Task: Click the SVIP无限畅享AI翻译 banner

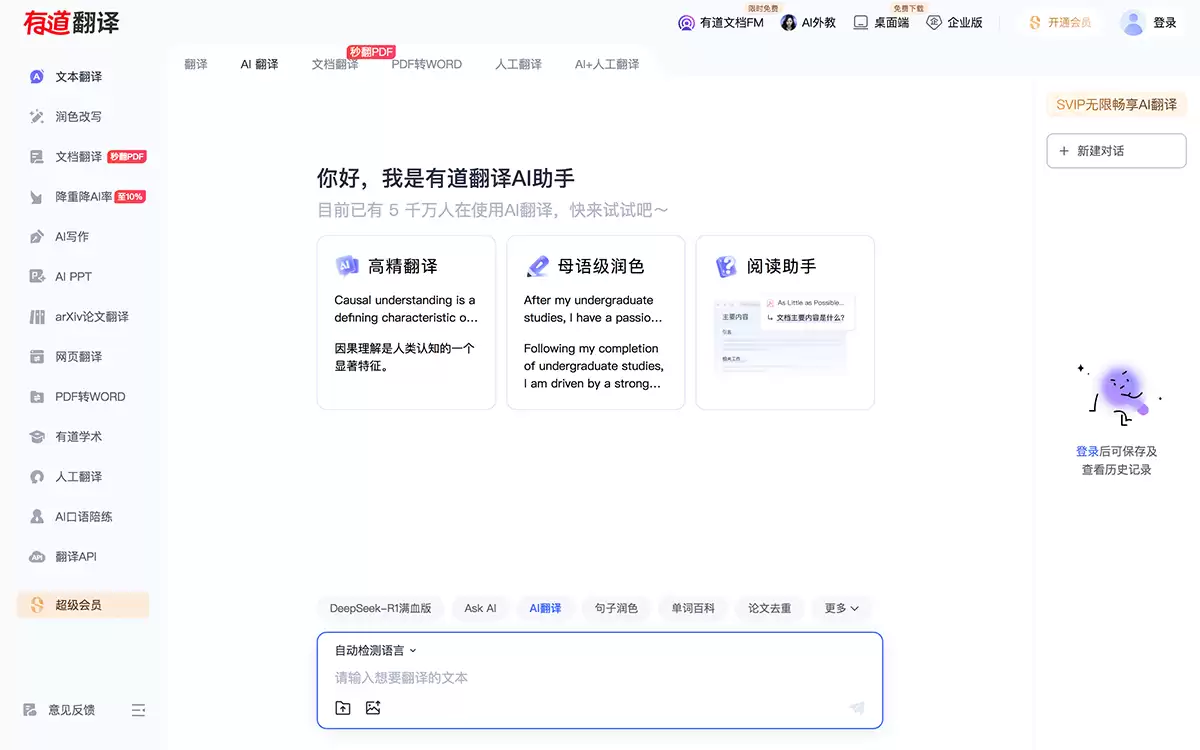Action: click(1116, 104)
